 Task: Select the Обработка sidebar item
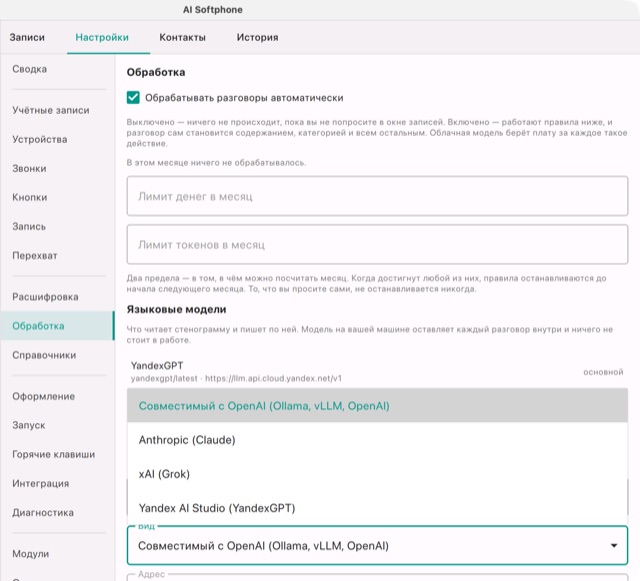click(57, 326)
